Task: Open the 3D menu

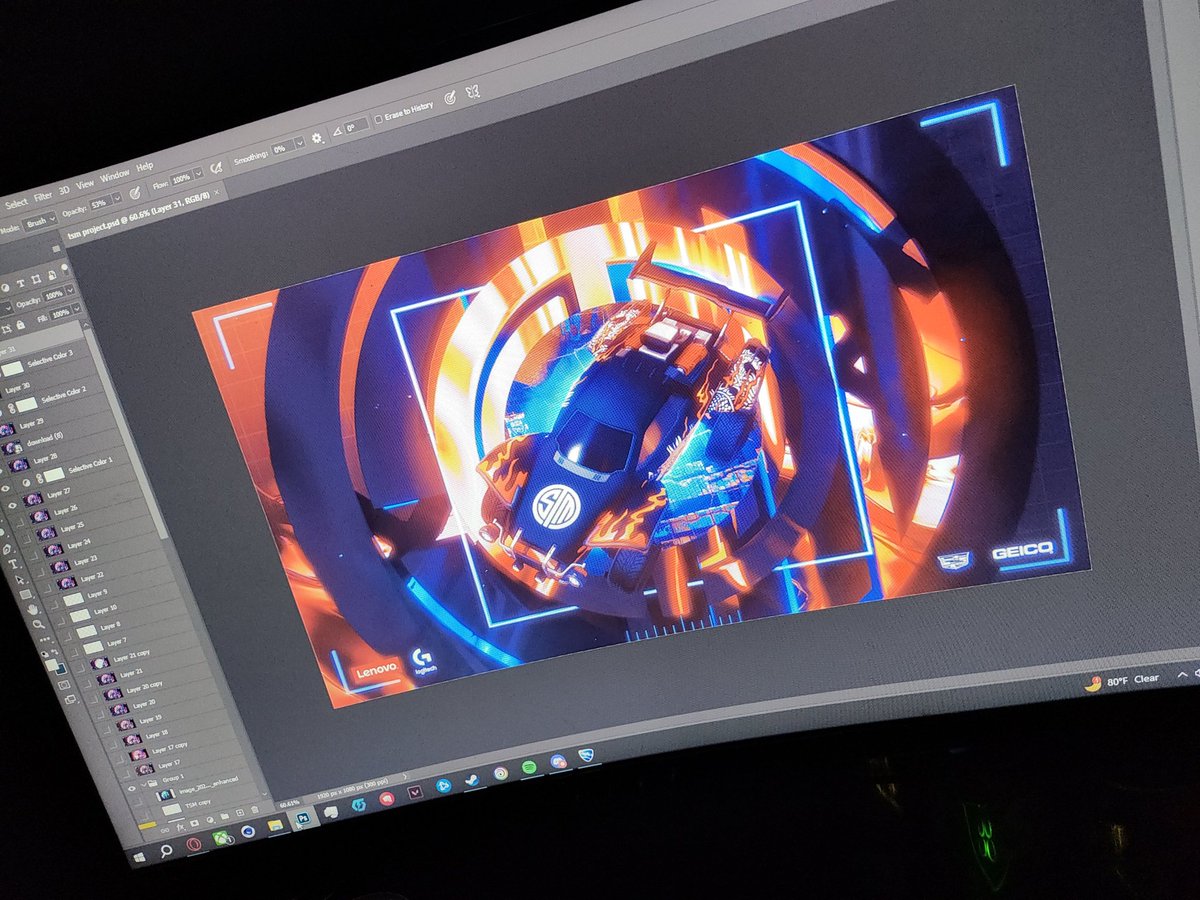Action: tap(64, 190)
